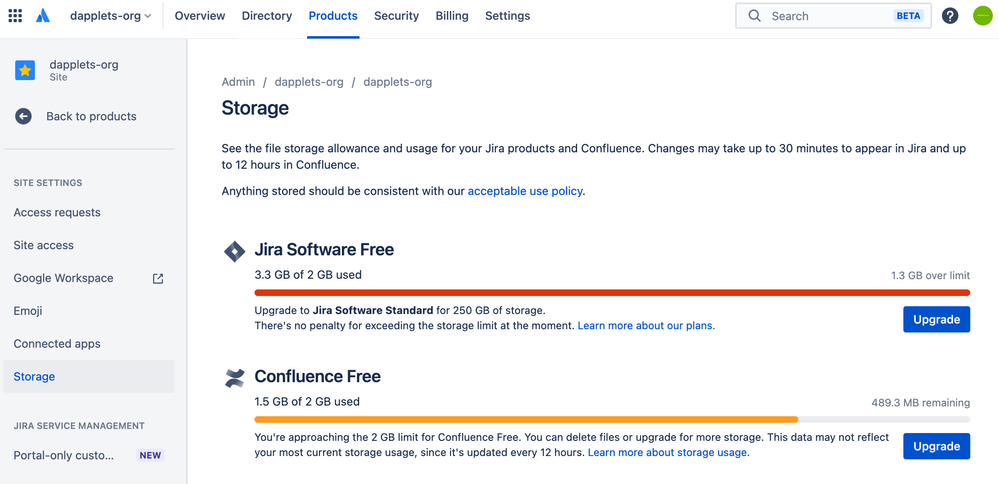Image resolution: width=999 pixels, height=484 pixels.
Task: Click the Storage page heading
Action: pos(255,108)
